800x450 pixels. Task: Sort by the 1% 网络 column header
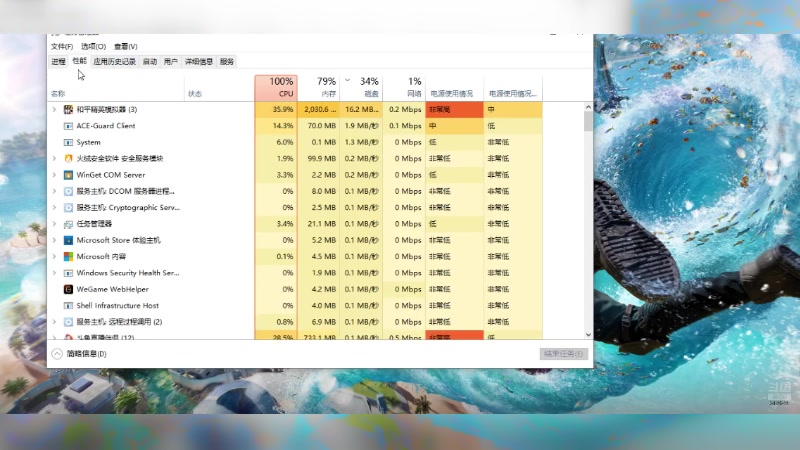pos(404,87)
